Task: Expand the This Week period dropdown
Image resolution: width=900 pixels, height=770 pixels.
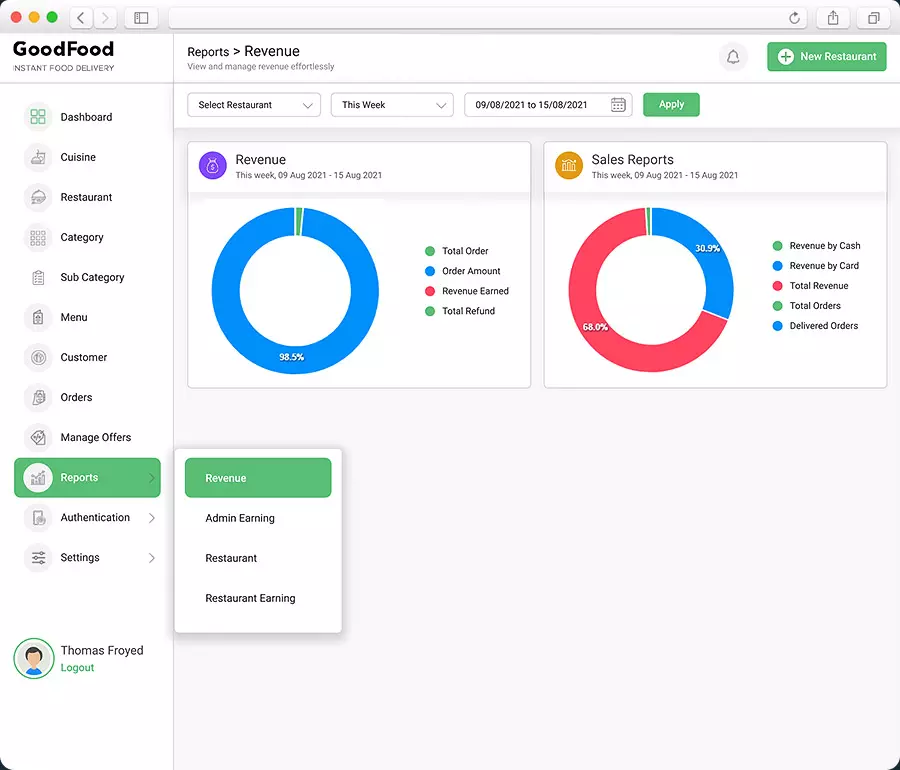Action: (x=392, y=105)
